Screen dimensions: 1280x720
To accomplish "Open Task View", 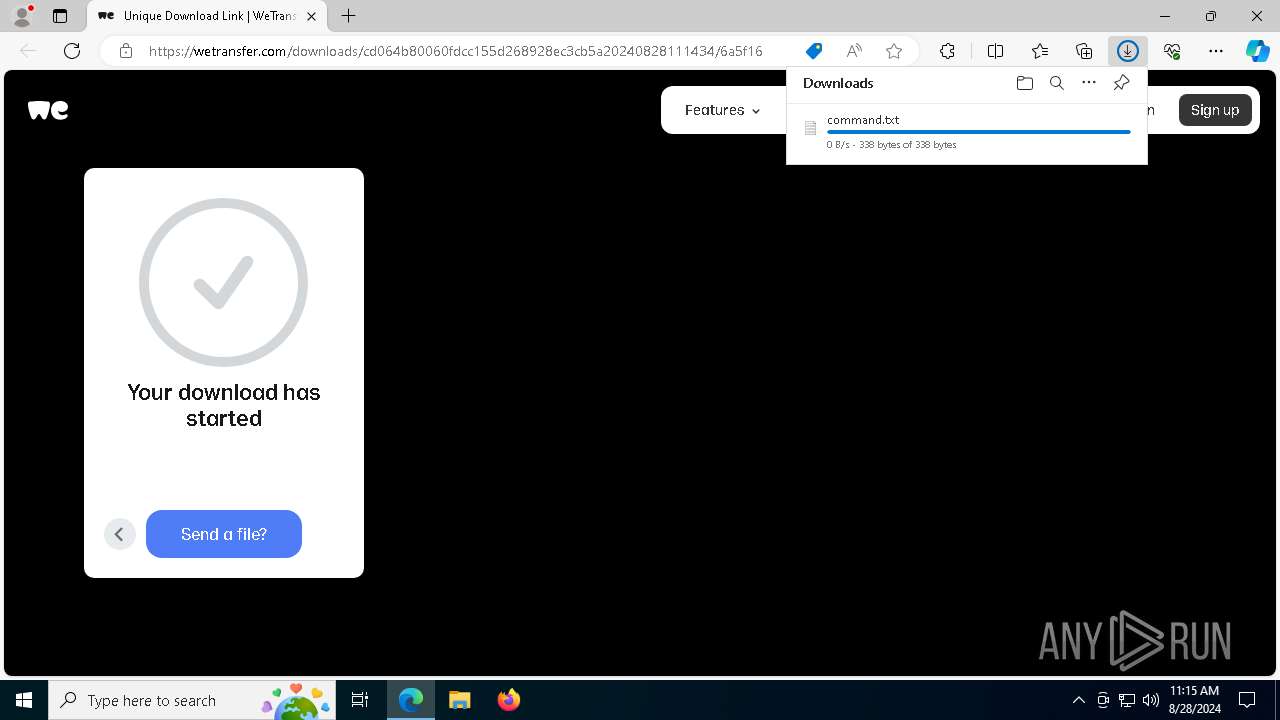I will click(x=360, y=700).
